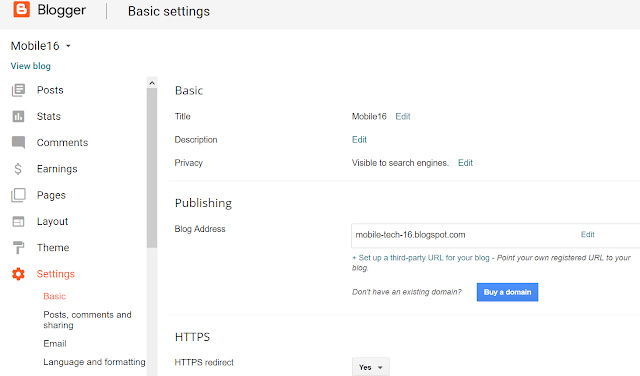Click the Visible to search engines text
Image resolution: width=640 pixels, height=376 pixels.
click(x=400, y=163)
